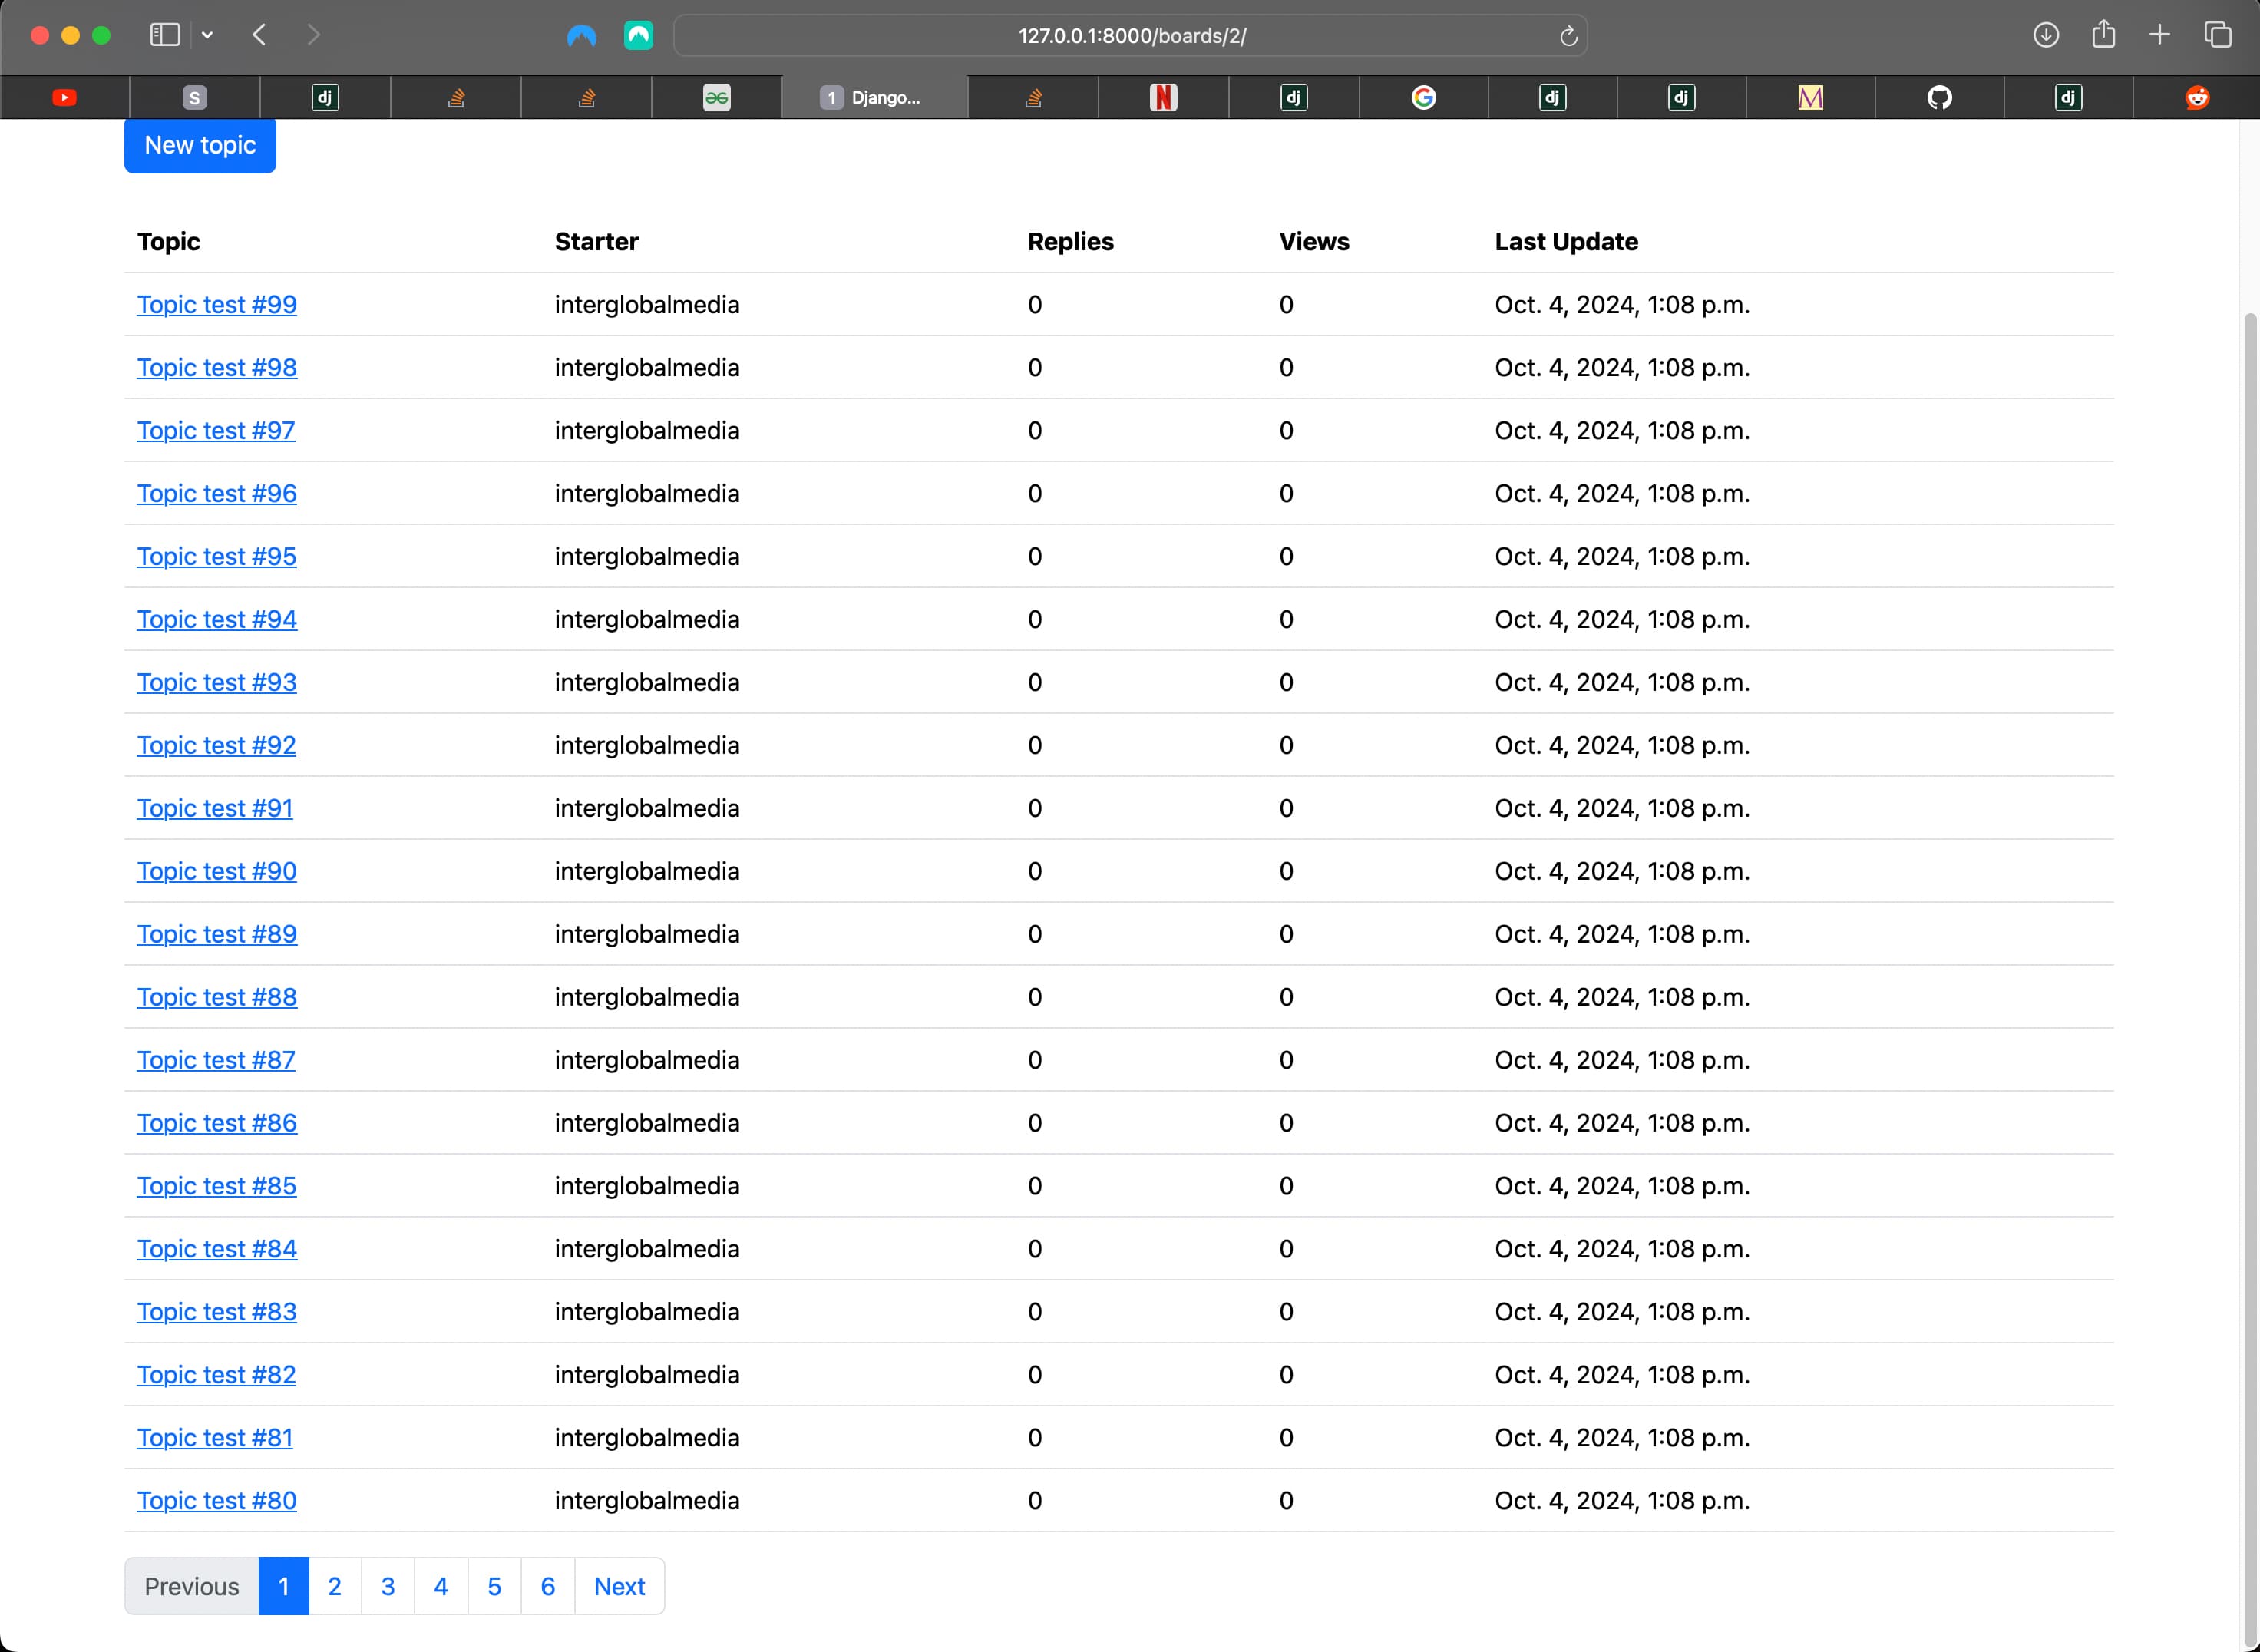The width and height of the screenshot is (2260, 1652).
Task: Show the tab overview icon
Action: click(2217, 35)
